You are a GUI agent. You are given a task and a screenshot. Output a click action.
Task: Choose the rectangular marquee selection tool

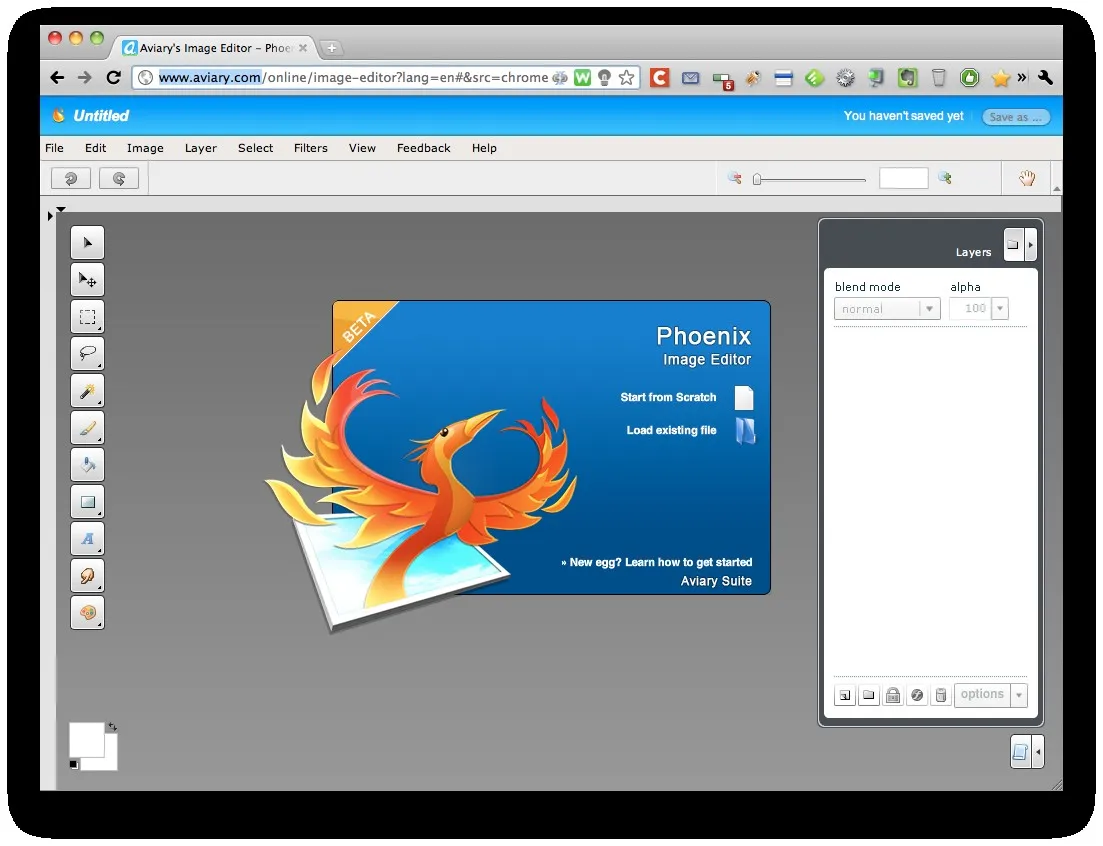pos(87,316)
